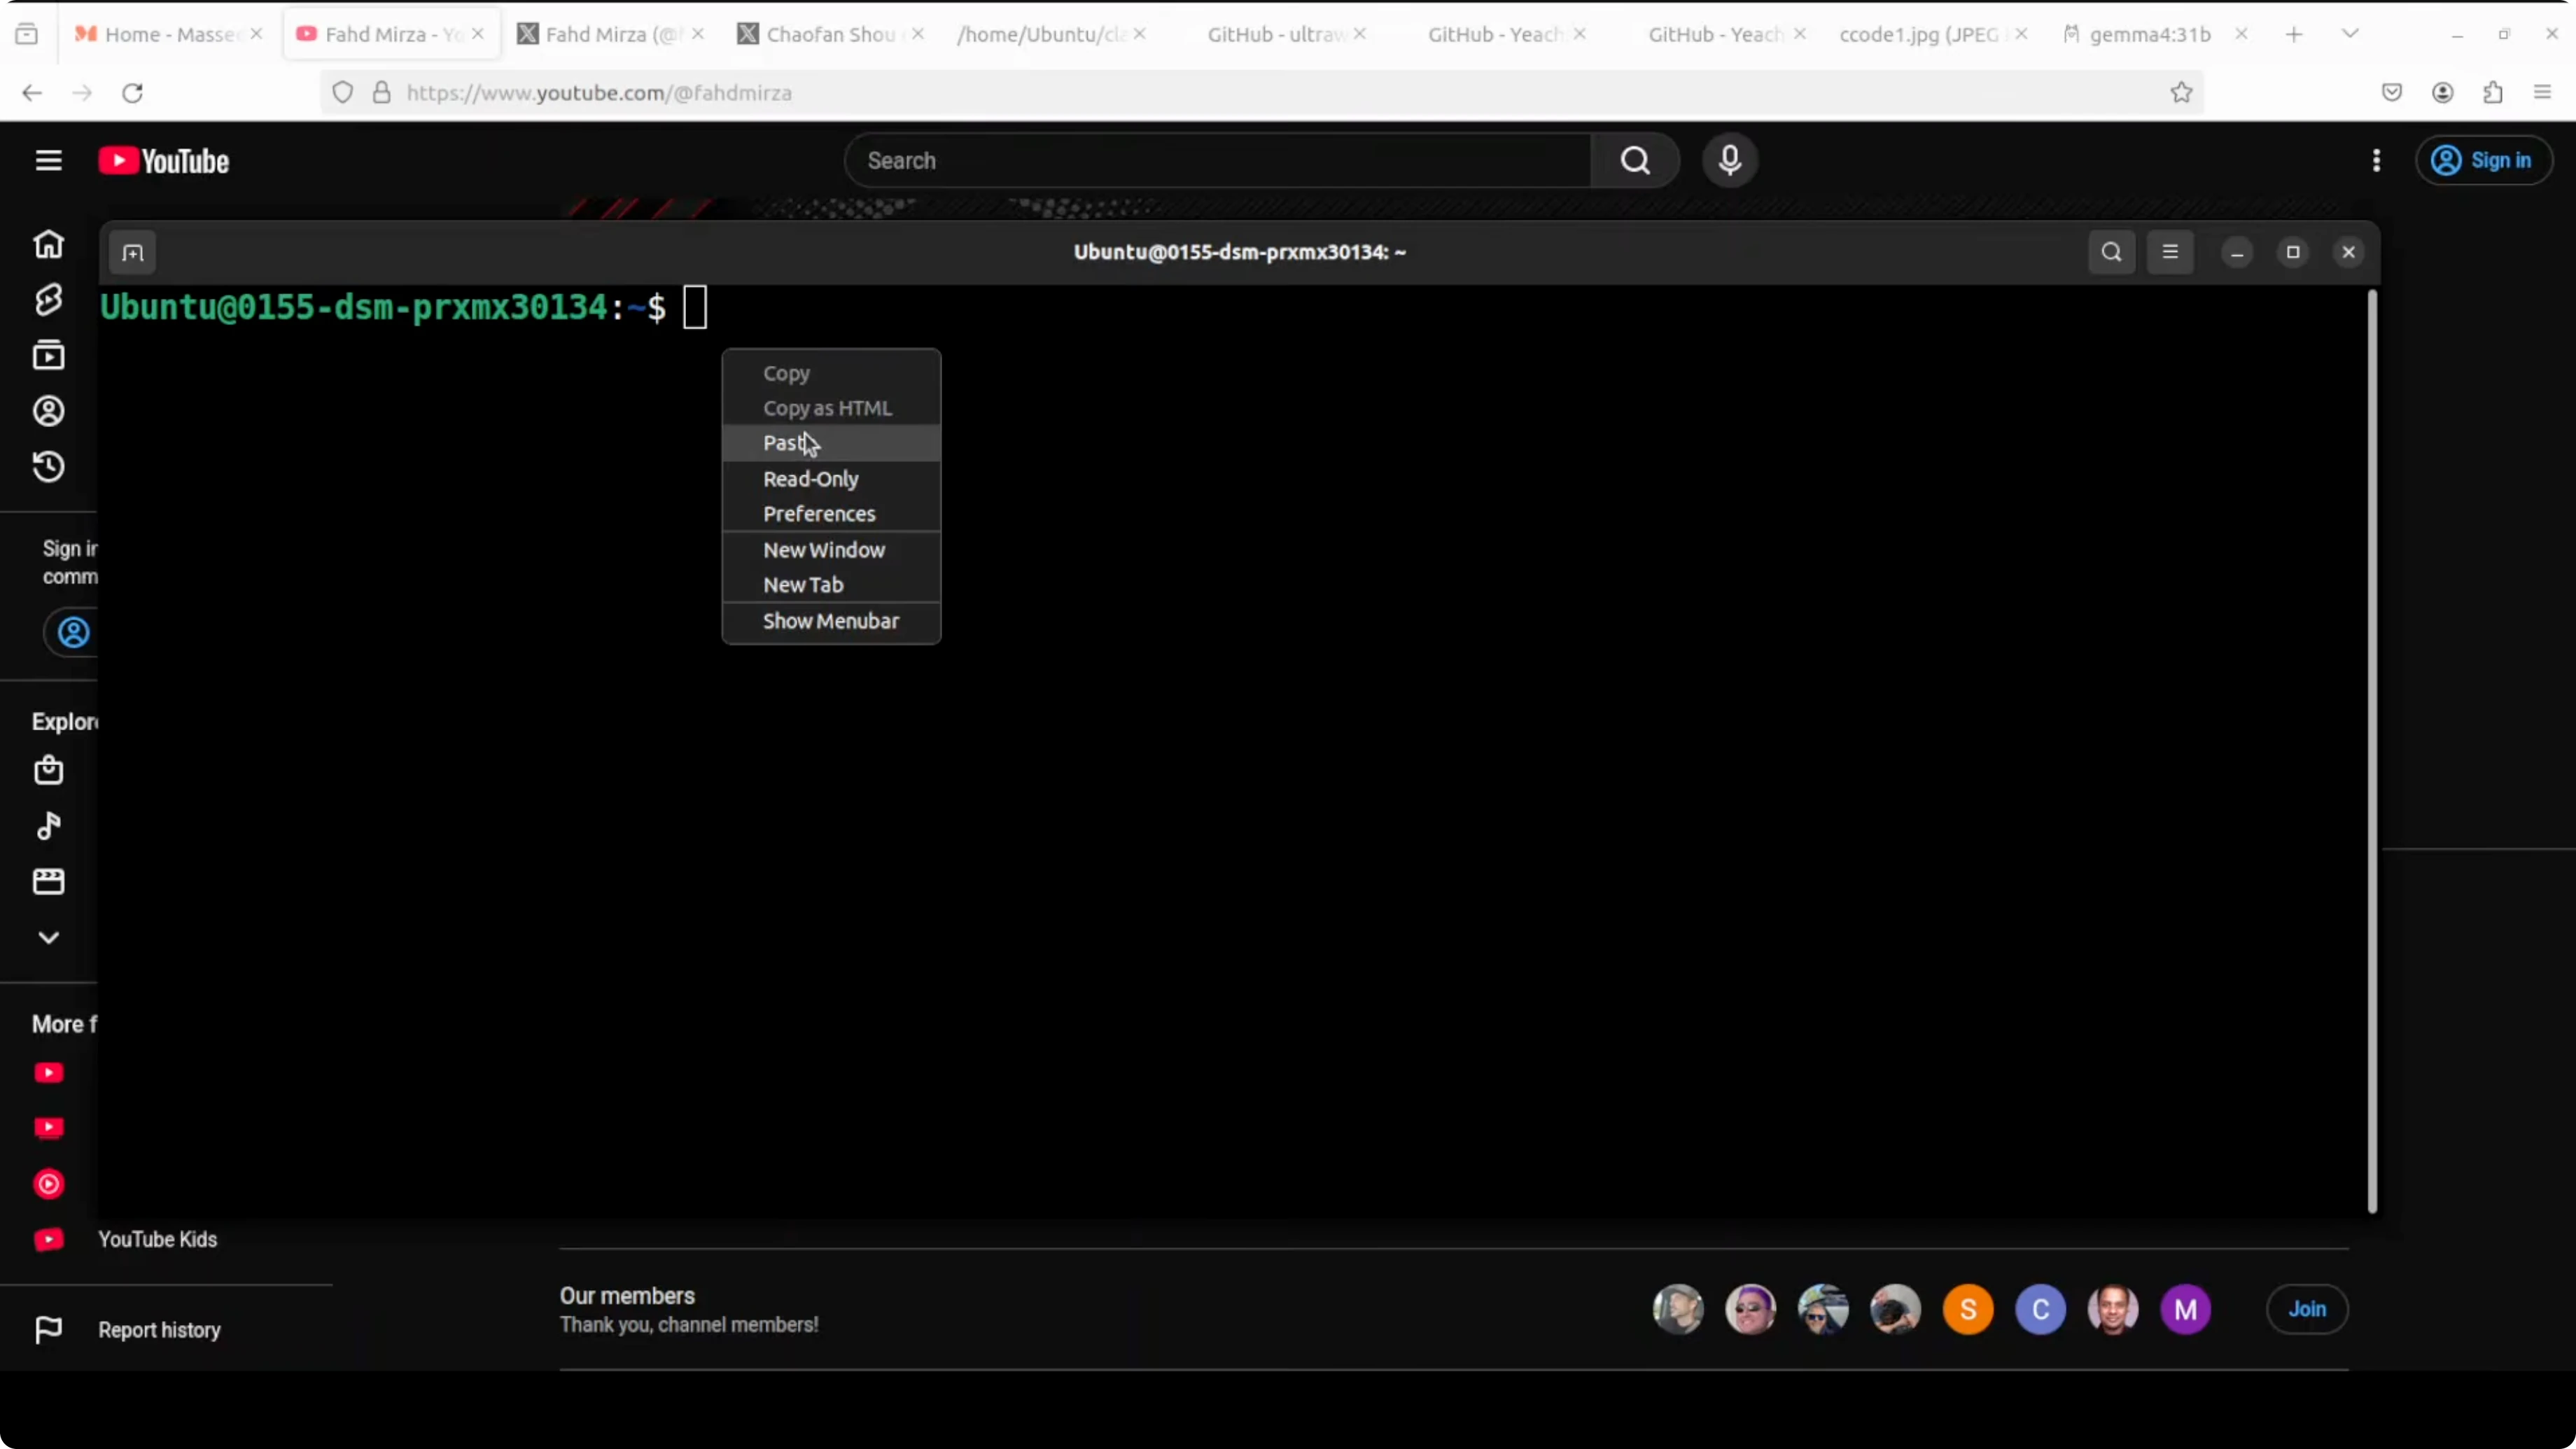
Task: Open YouTube Shorts in sidebar
Action: (48, 299)
